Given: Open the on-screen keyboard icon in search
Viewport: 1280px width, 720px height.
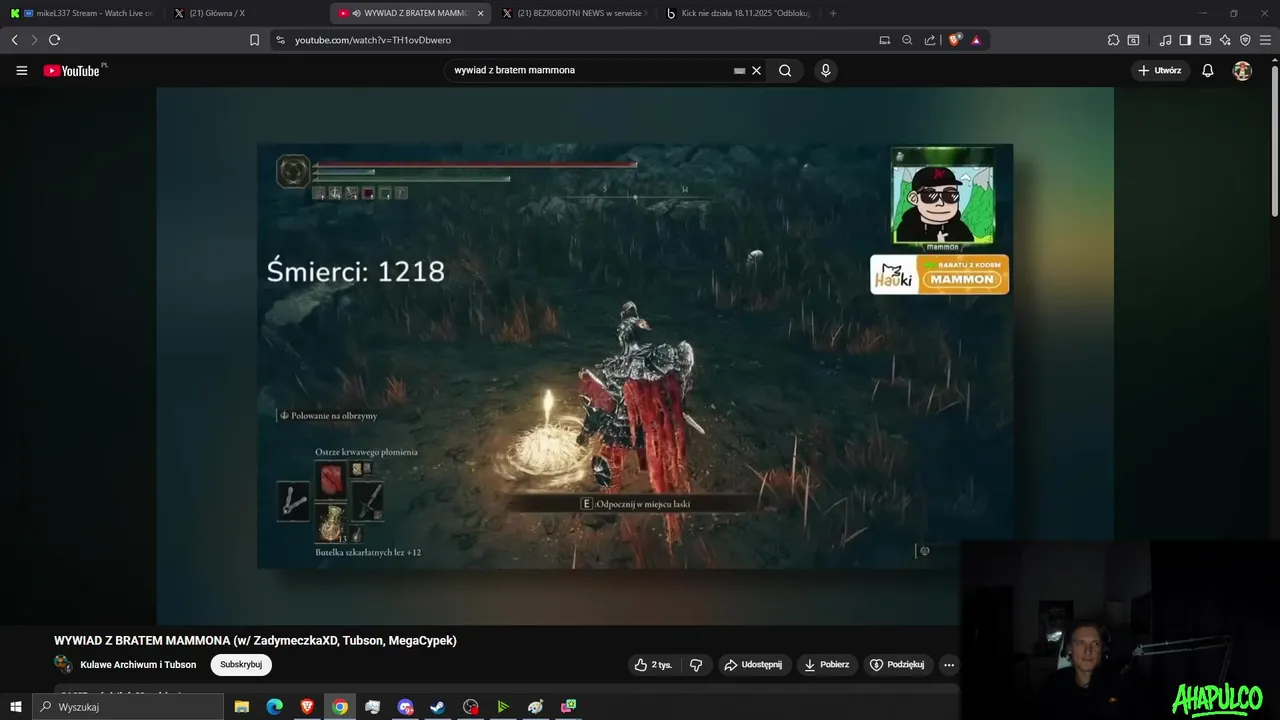Looking at the screenshot, I should (x=739, y=71).
